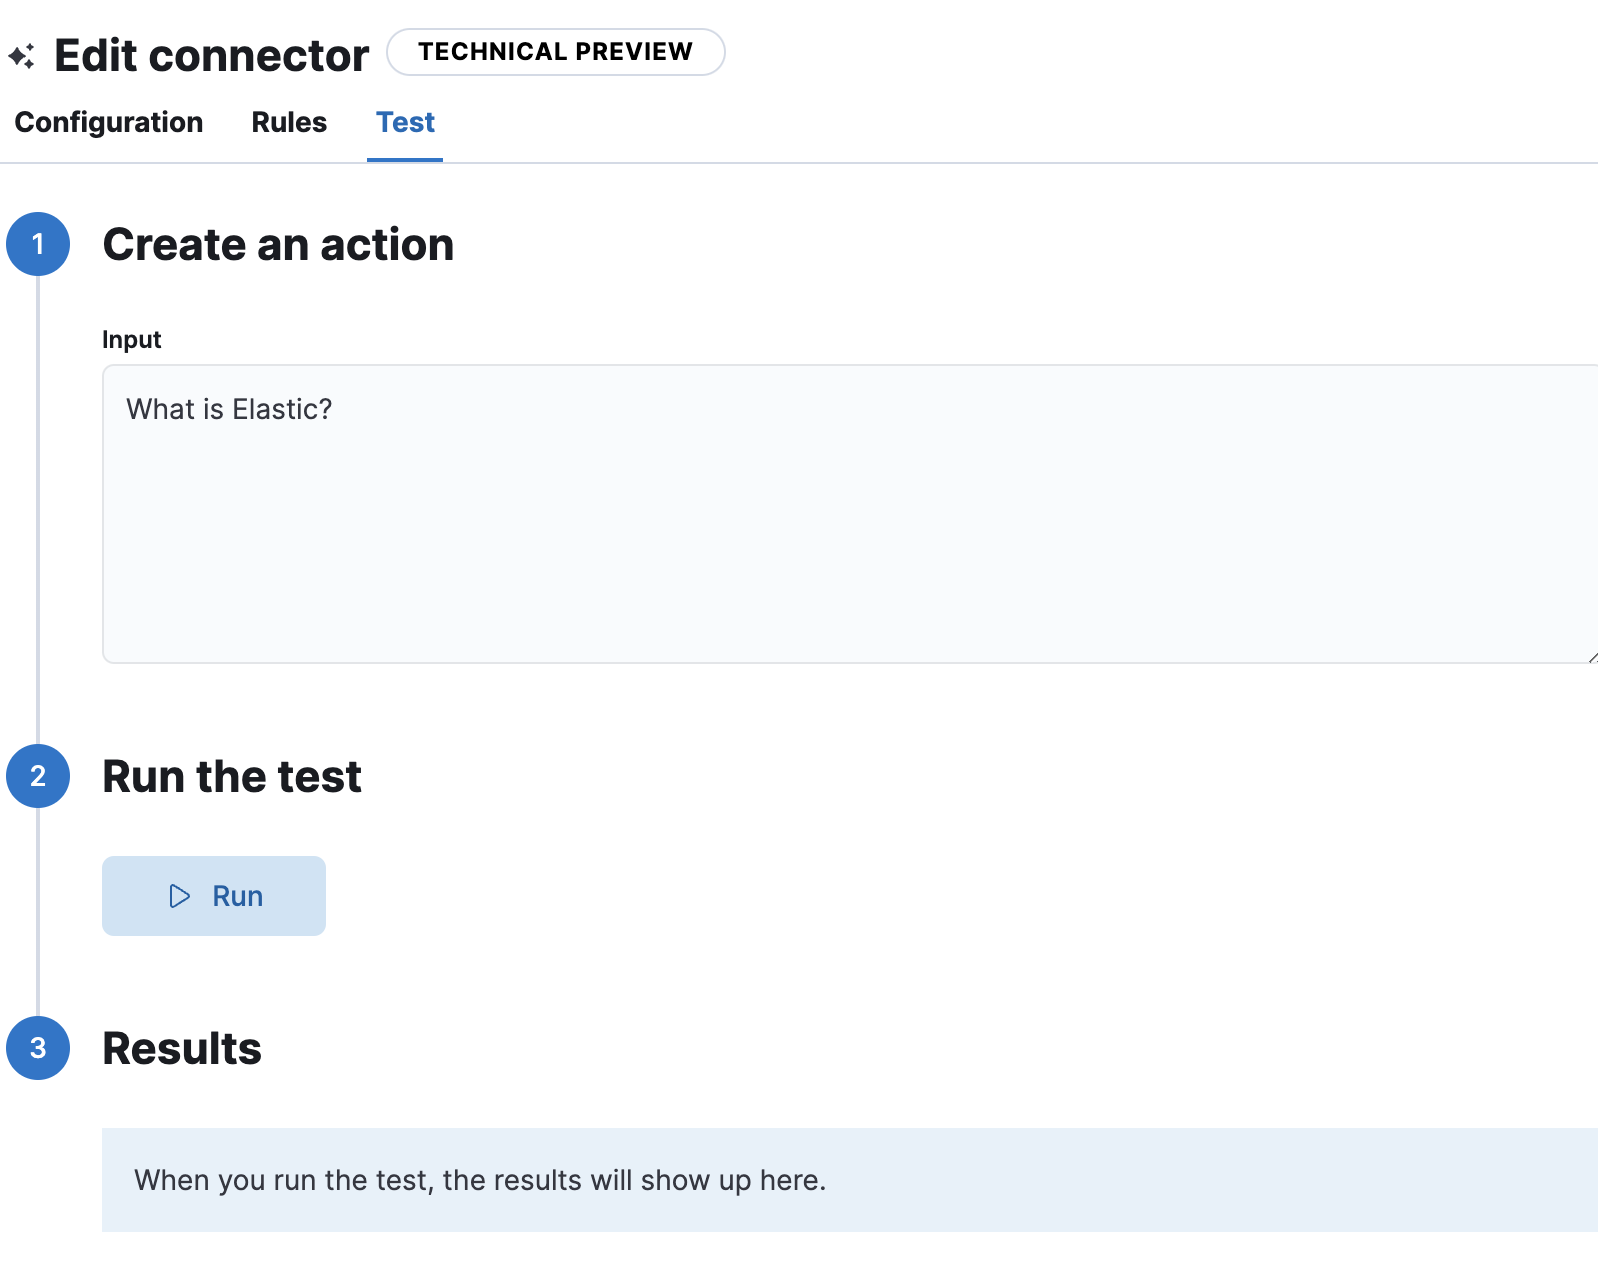Click the 'What is Elastic?' text
The width and height of the screenshot is (1598, 1268).
(x=229, y=410)
